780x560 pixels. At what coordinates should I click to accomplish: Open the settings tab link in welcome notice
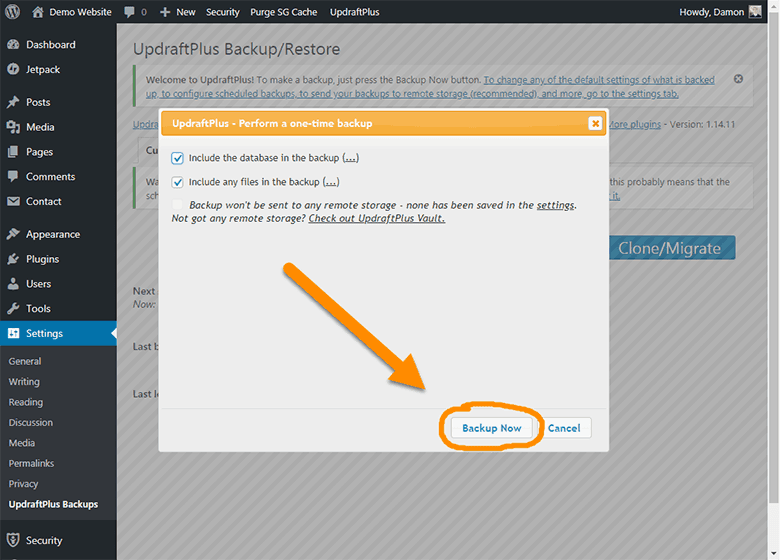[430, 87]
